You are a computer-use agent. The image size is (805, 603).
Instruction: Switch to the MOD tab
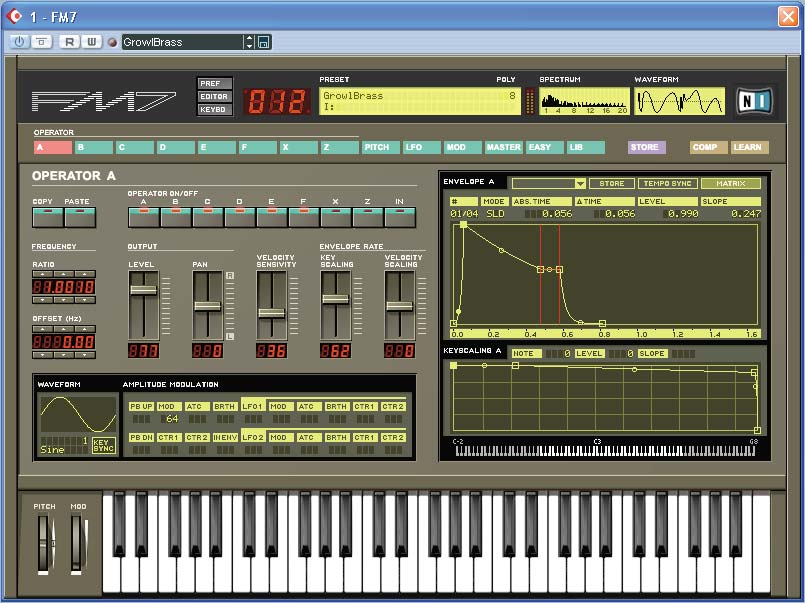click(463, 147)
